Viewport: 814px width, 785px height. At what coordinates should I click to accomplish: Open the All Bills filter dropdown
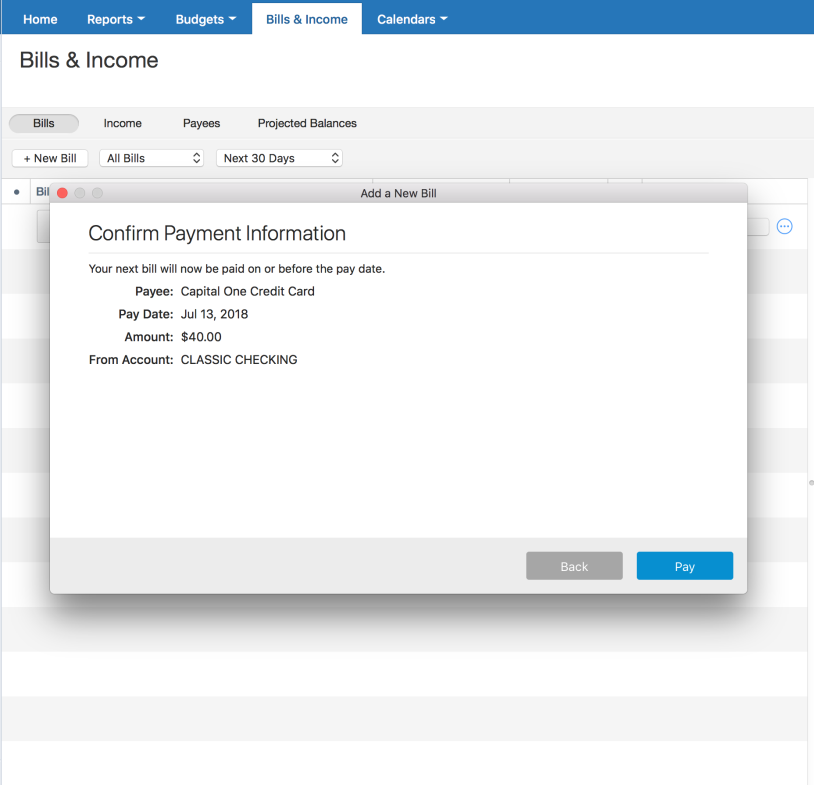coord(153,158)
